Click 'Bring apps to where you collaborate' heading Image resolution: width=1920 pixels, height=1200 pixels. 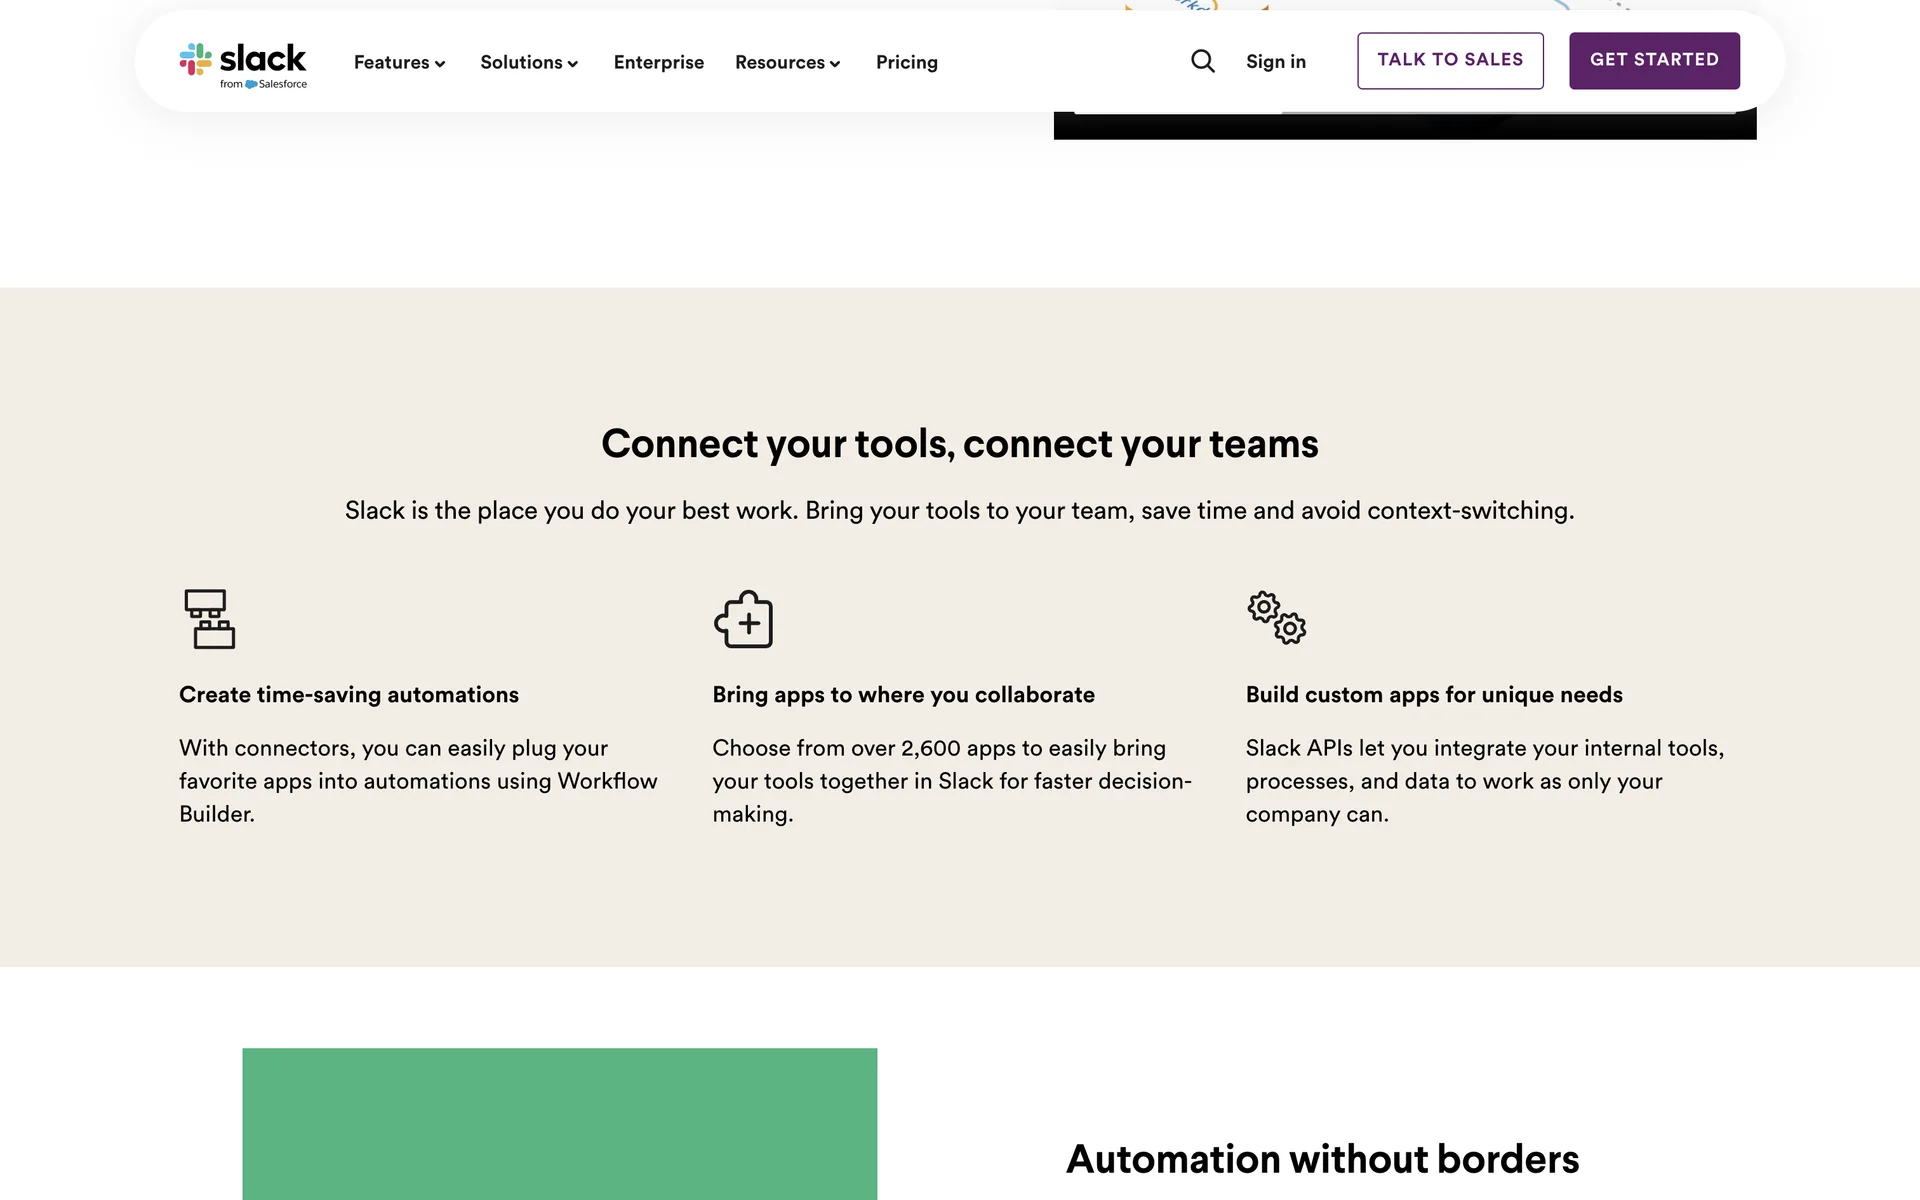pyautogui.click(x=903, y=695)
